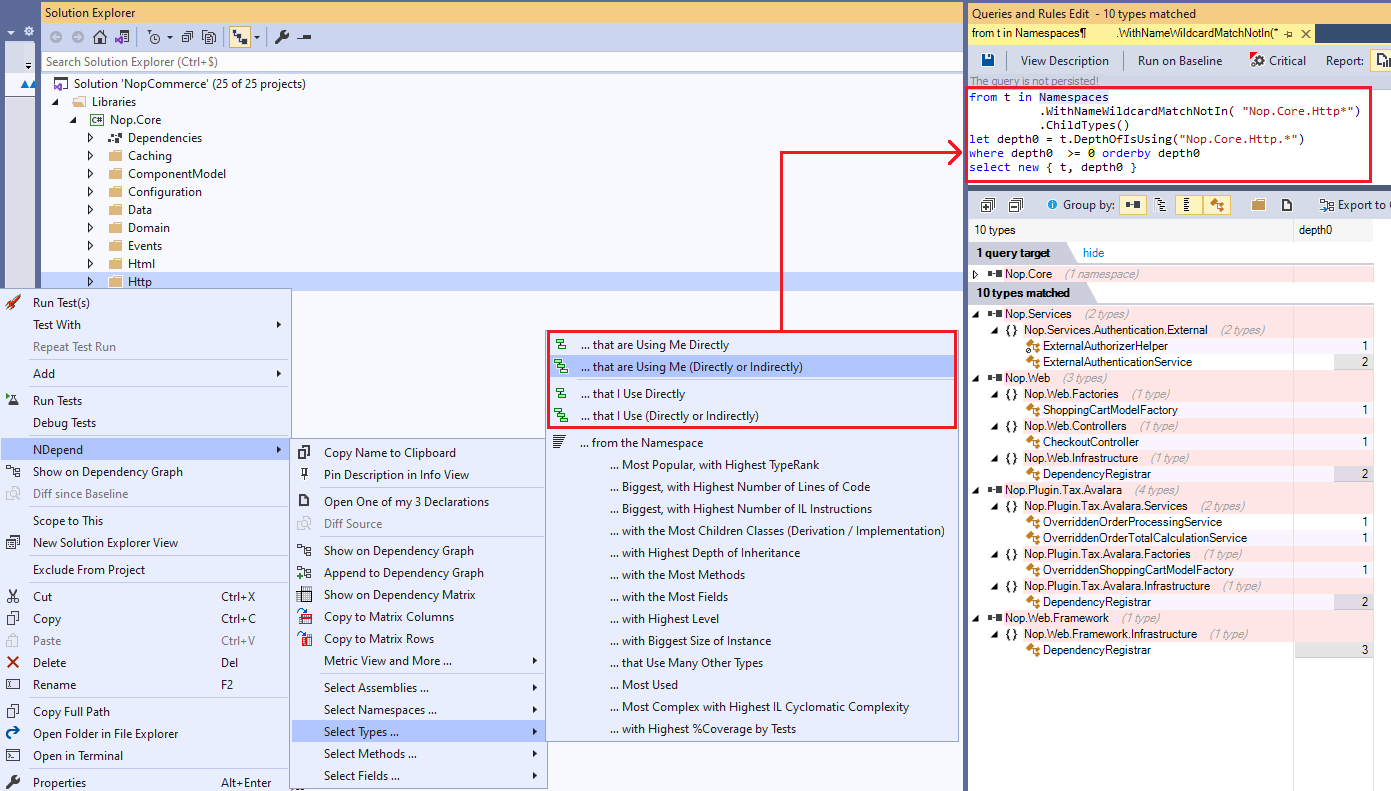Toggle the tree view button in Solution Explorer
This screenshot has width=1391, height=791.
coord(239,37)
